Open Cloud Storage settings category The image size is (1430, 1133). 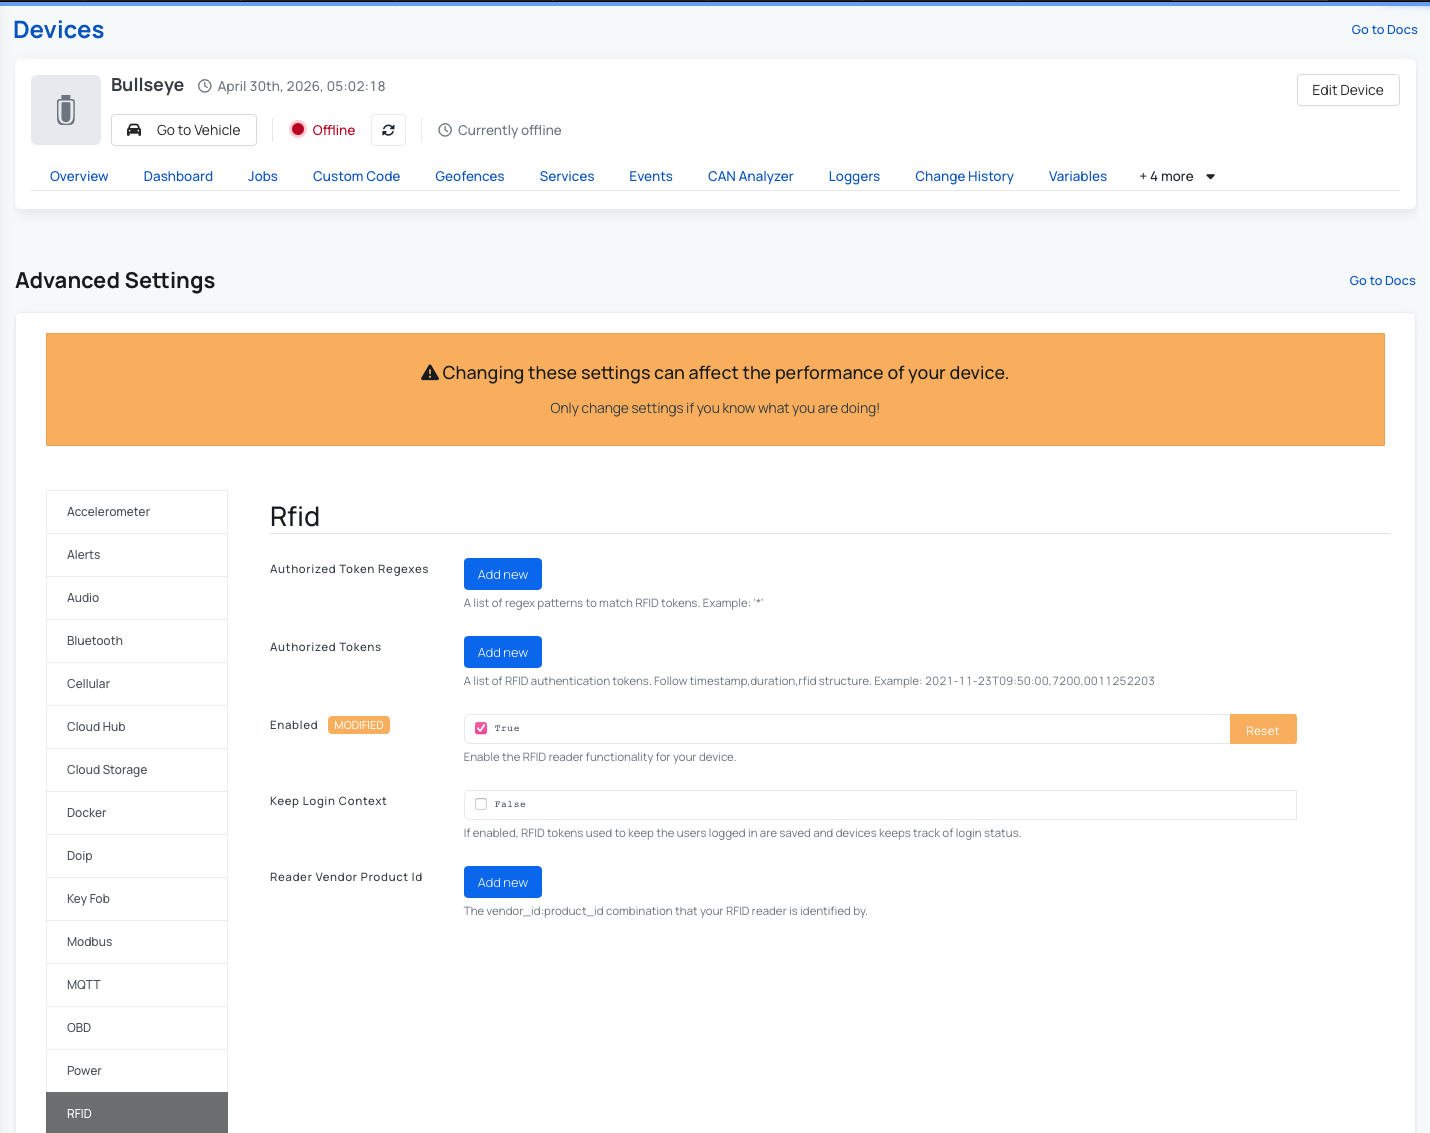[x=137, y=770]
